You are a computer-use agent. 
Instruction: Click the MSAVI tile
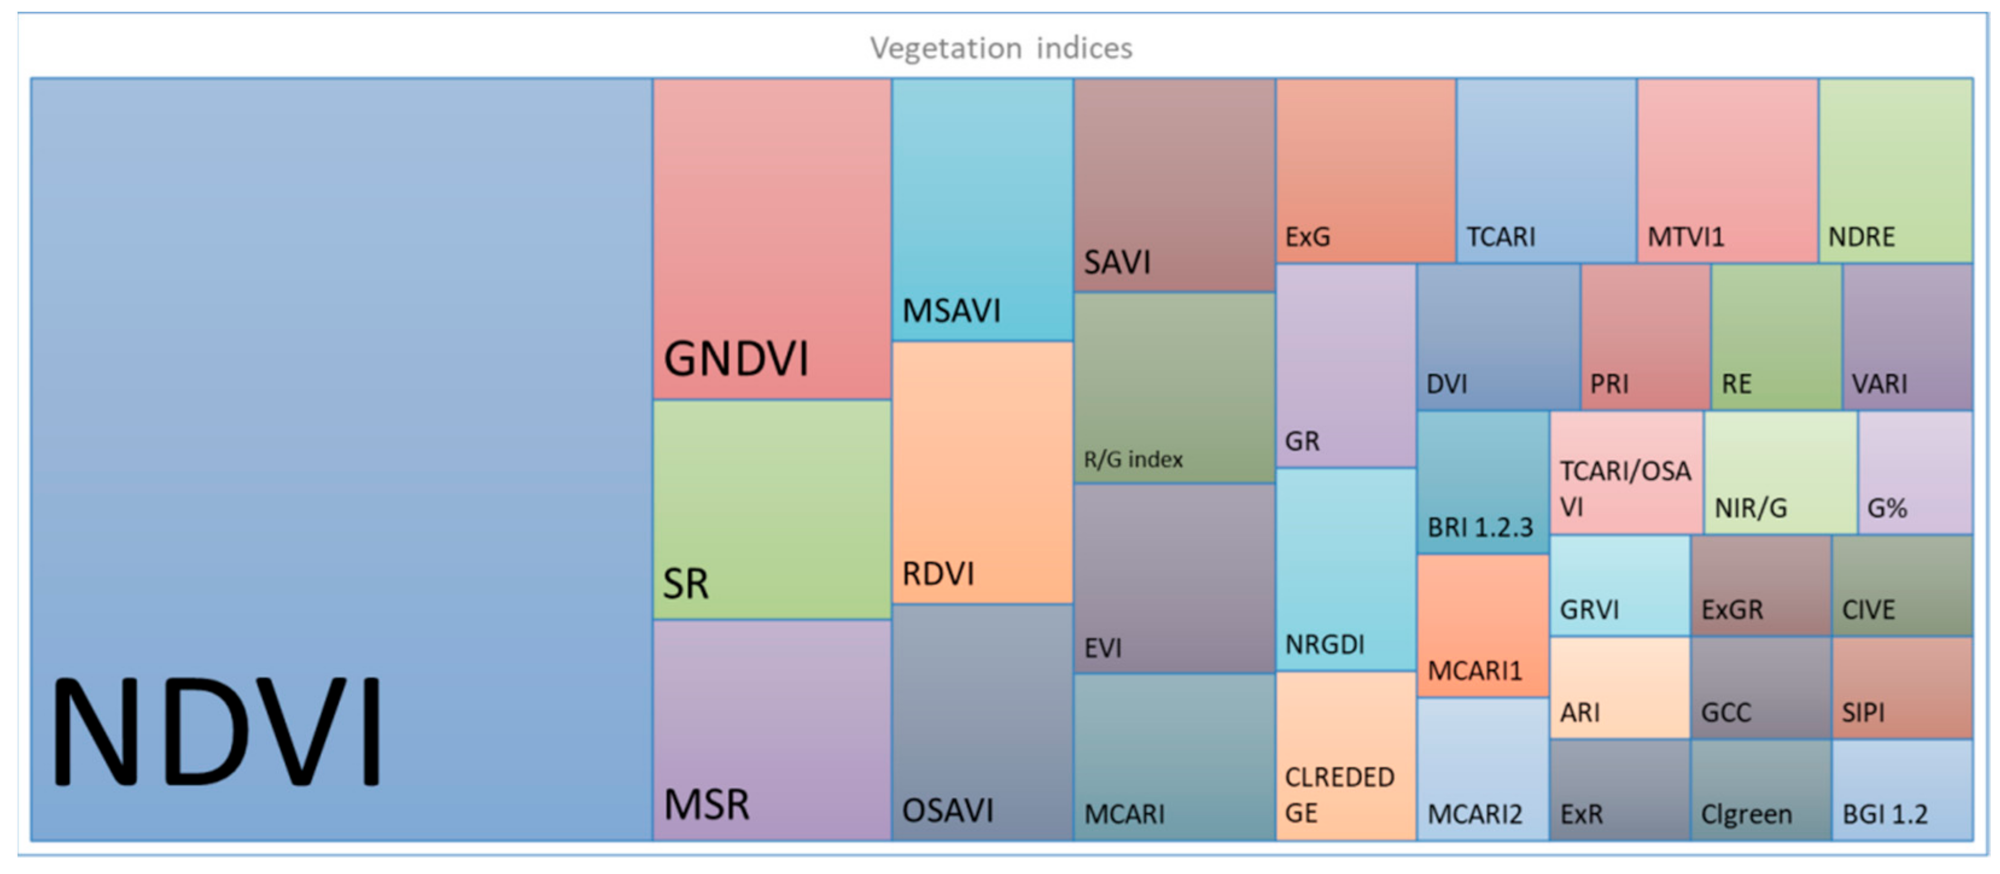(982, 210)
